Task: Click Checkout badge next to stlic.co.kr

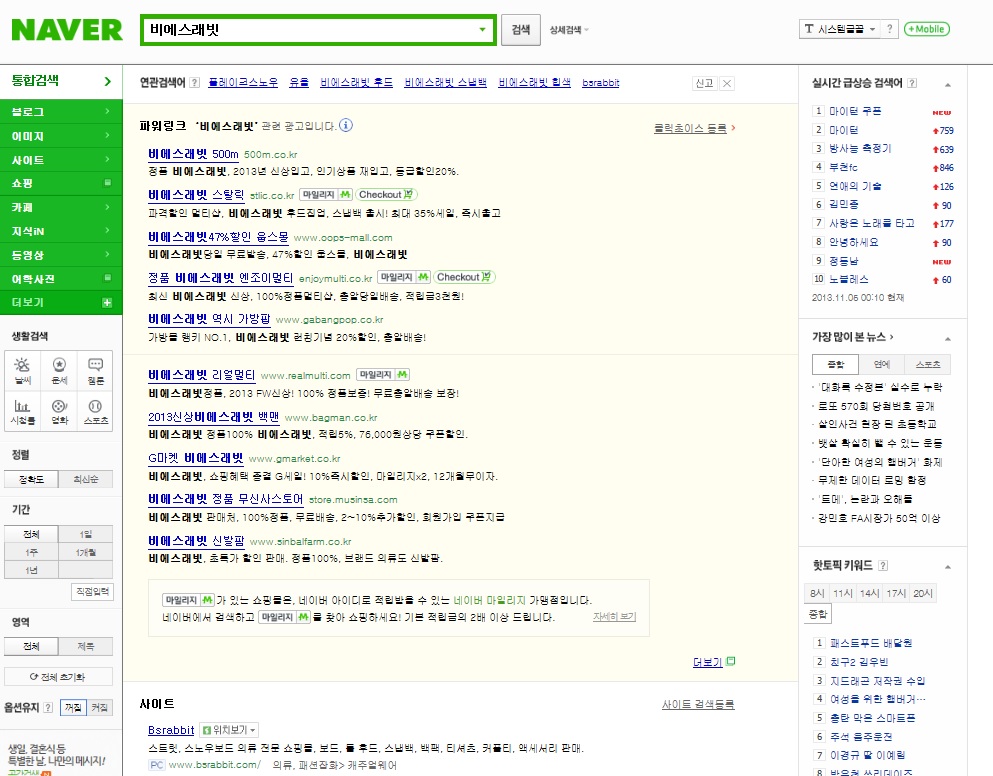Action: 386,194
